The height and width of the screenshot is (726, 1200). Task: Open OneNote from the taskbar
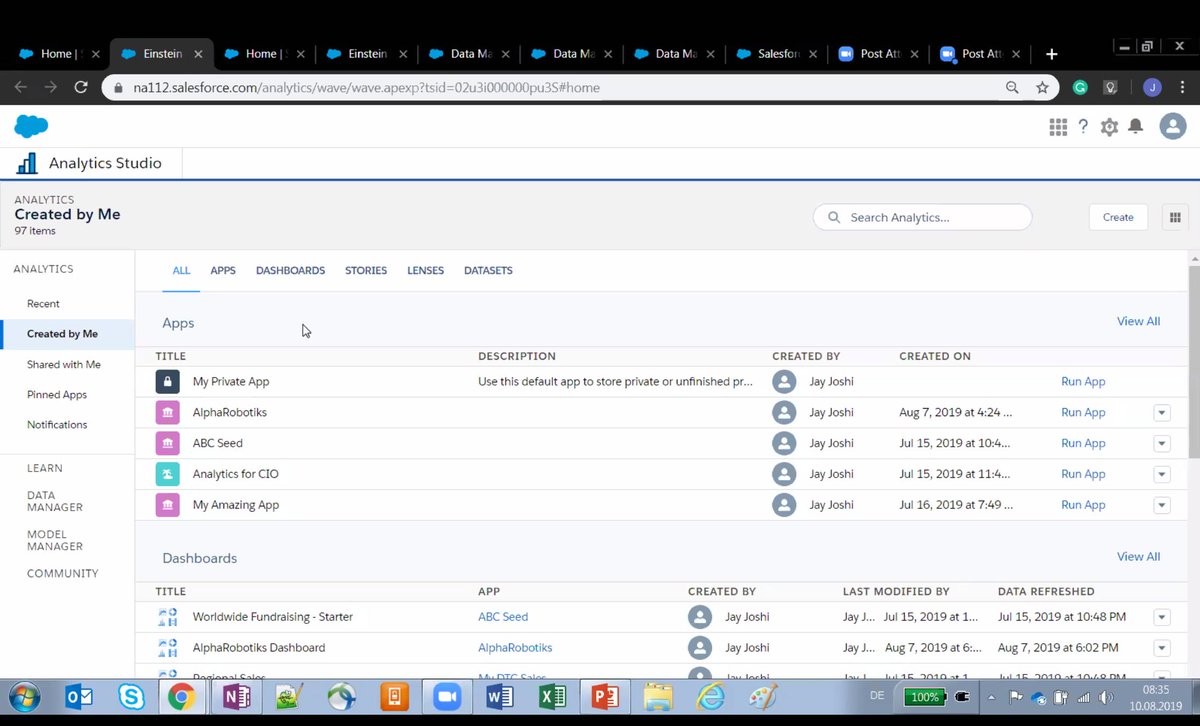237,697
